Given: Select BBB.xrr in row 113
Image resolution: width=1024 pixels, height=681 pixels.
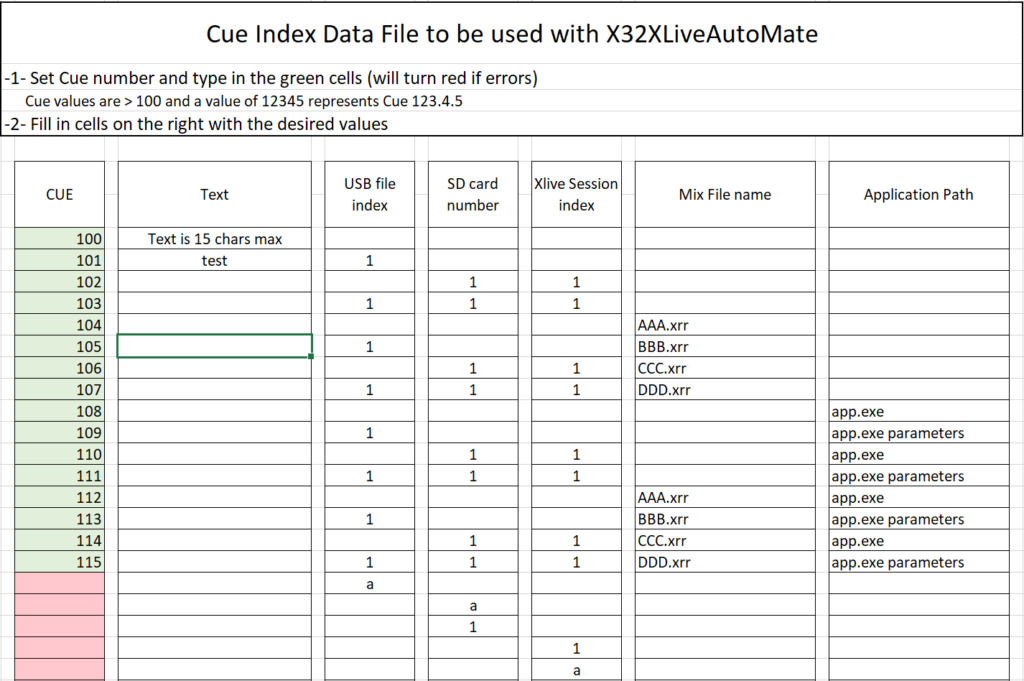Looking at the screenshot, I should point(725,518).
